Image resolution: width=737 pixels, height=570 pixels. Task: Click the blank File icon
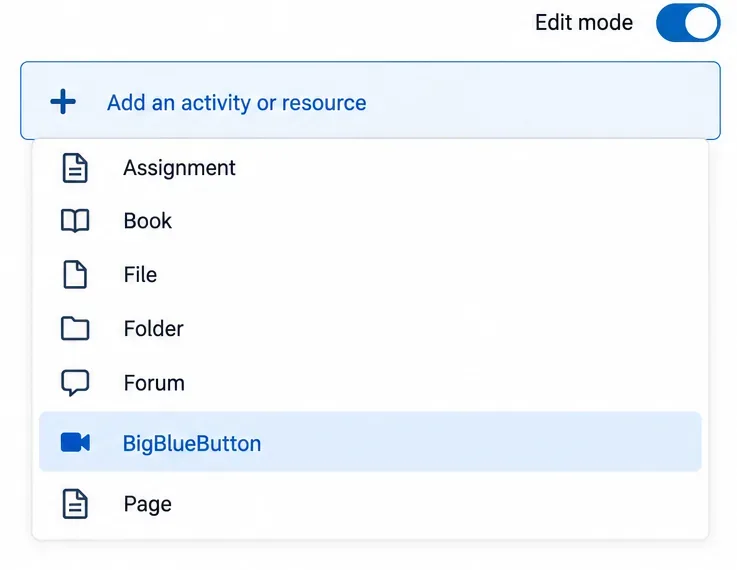pyautogui.click(x=75, y=274)
